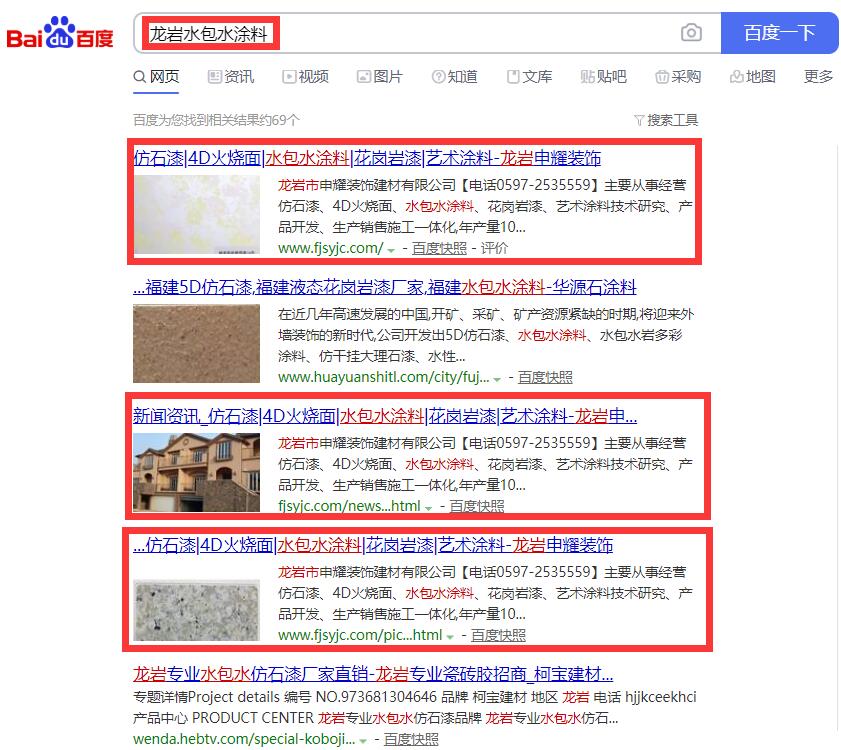
Task: Switch to the 地图 tab
Action: pyautogui.click(x=753, y=77)
